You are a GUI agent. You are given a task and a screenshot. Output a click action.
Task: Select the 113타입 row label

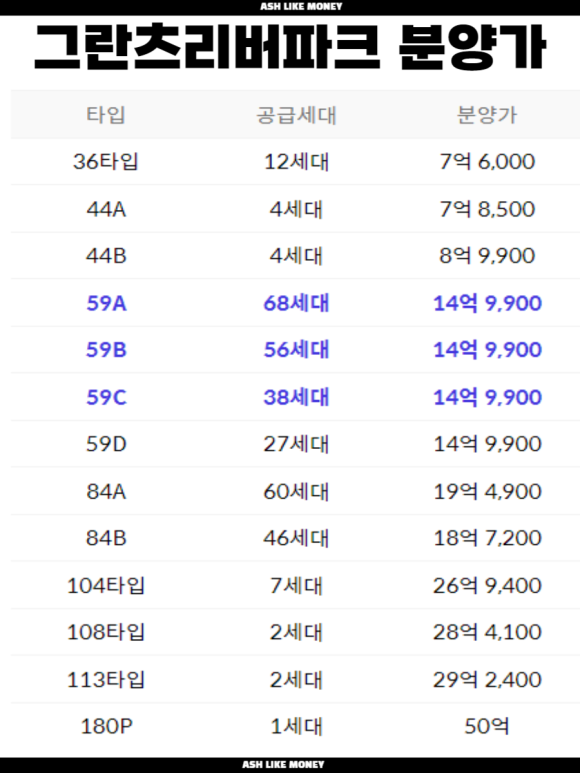(x=105, y=679)
